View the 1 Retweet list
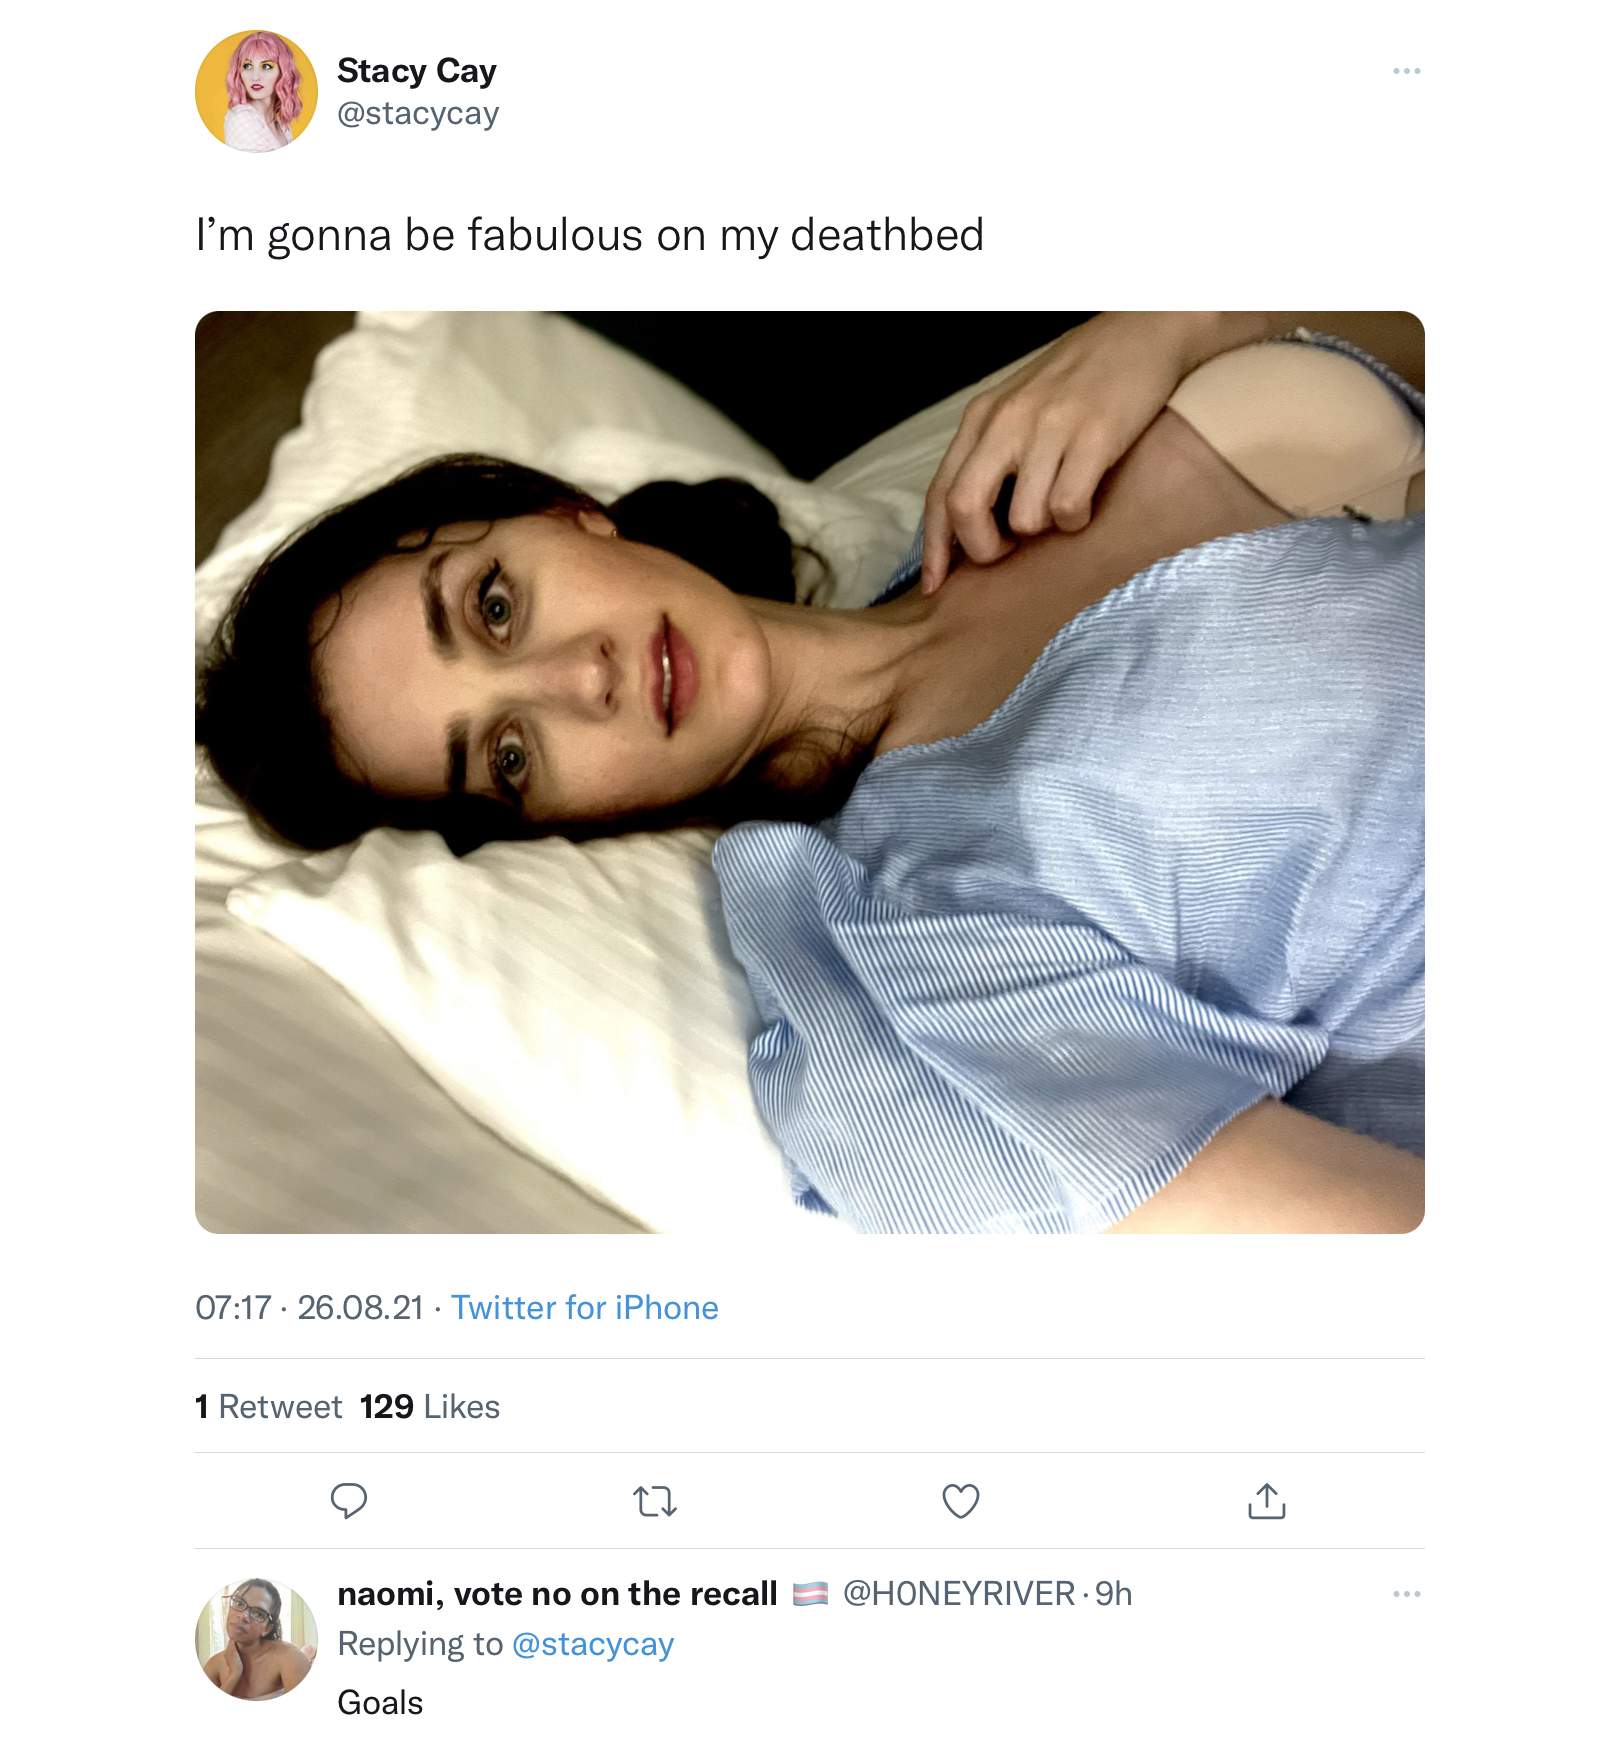The height and width of the screenshot is (1739, 1621). (x=269, y=1407)
